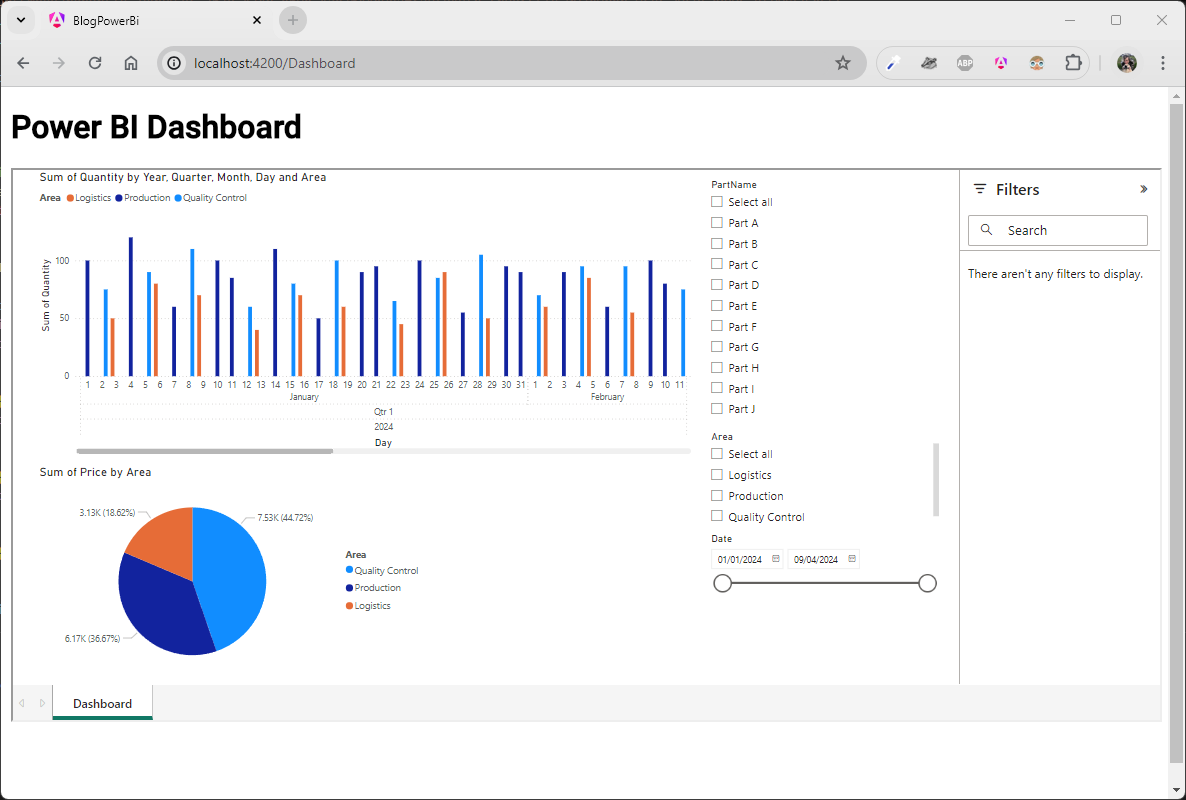
Task: Click the browser back button
Action: 23,62
